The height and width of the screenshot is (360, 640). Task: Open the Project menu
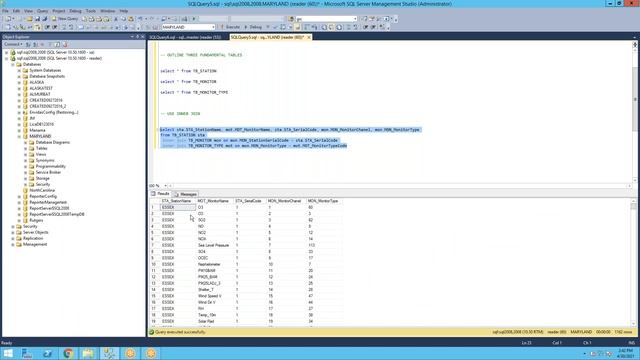coord(59,11)
